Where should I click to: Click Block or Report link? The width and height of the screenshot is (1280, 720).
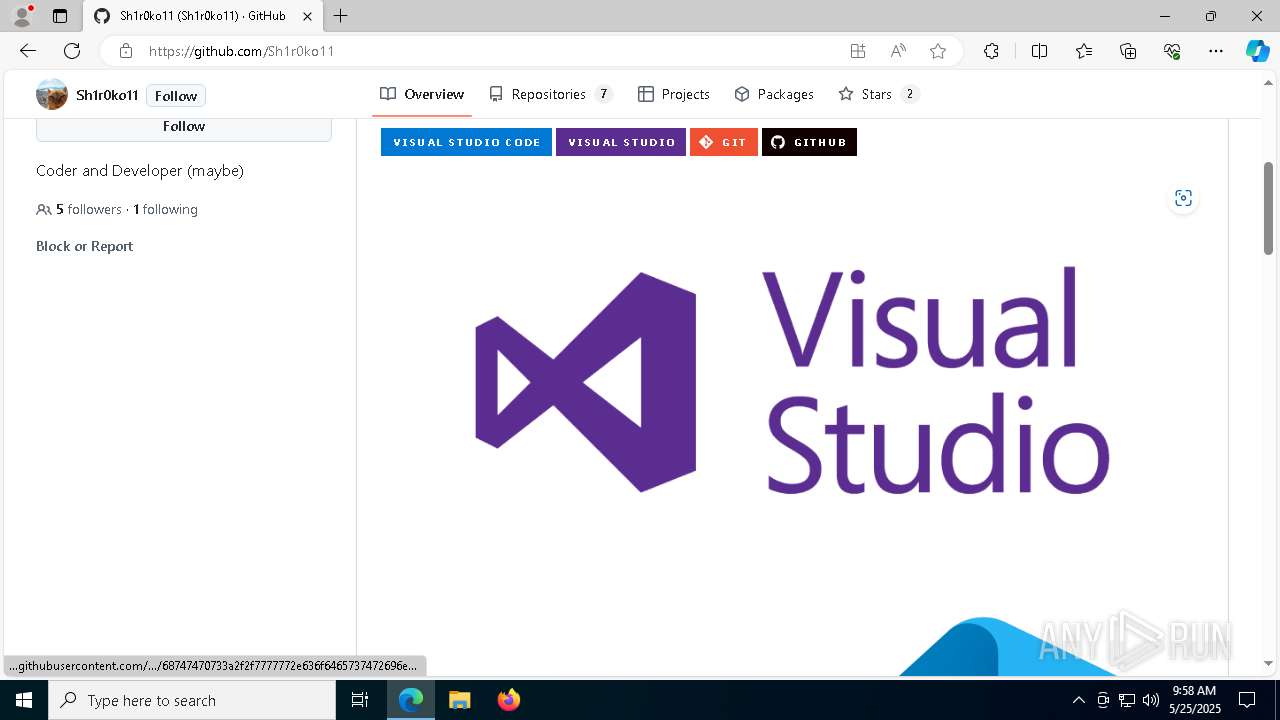pyautogui.click(x=84, y=246)
